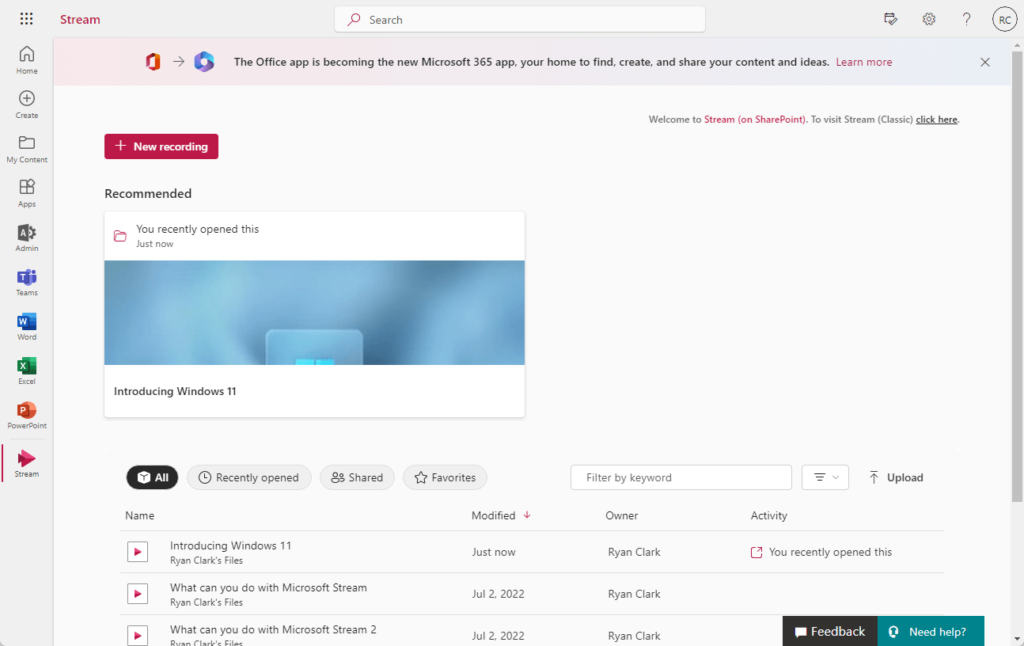The image size is (1024, 646).
Task: Open What can you do with Microsoft Stream 2
Action: pyautogui.click(x=273, y=629)
